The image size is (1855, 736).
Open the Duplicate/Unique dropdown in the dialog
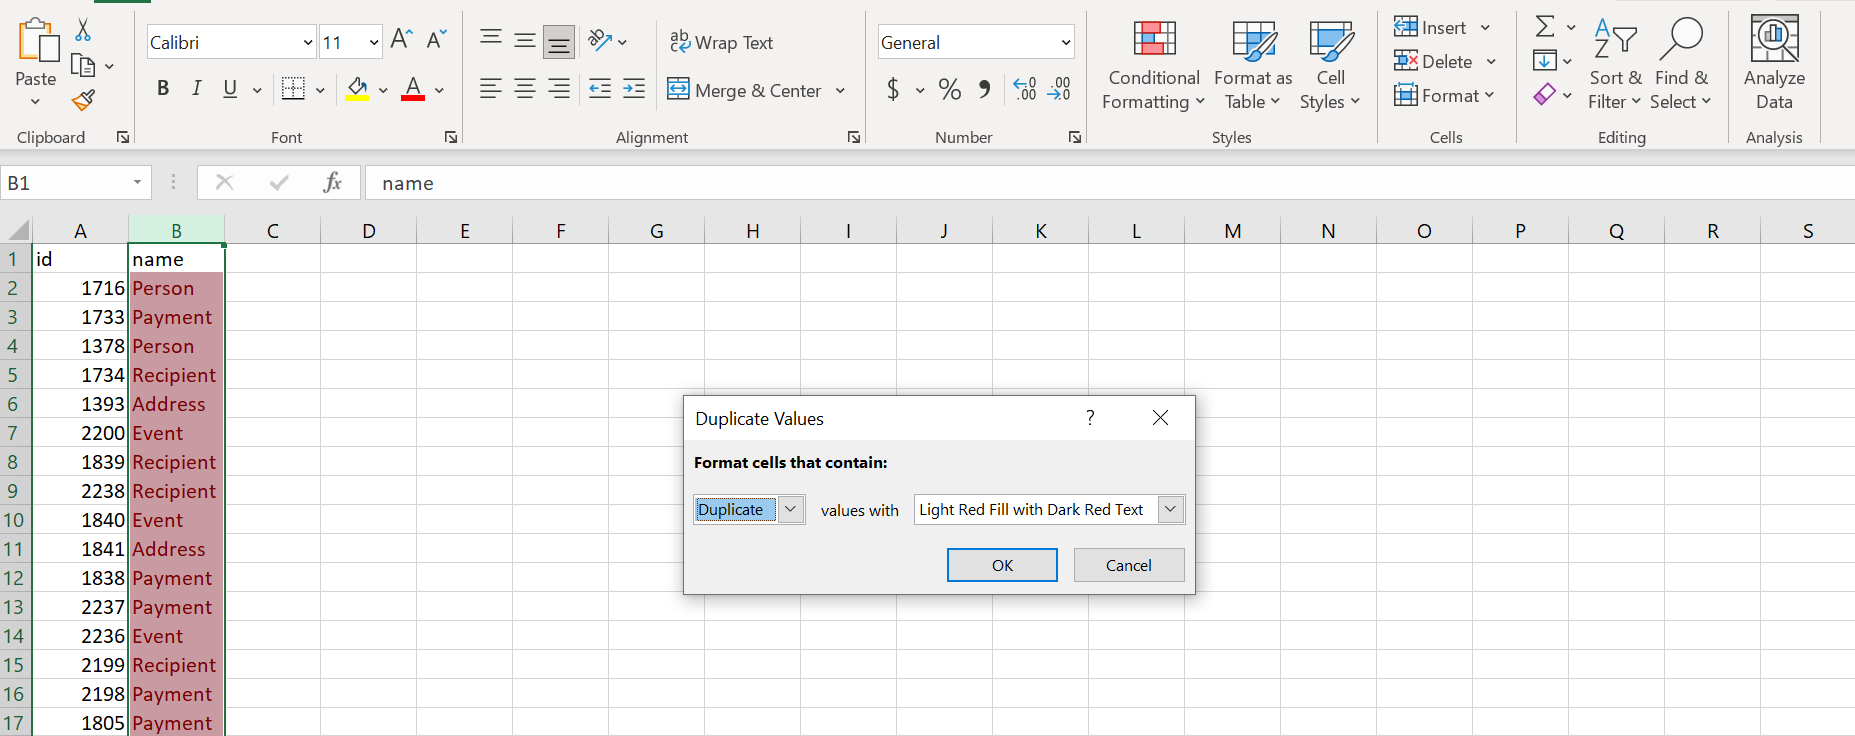click(x=790, y=509)
